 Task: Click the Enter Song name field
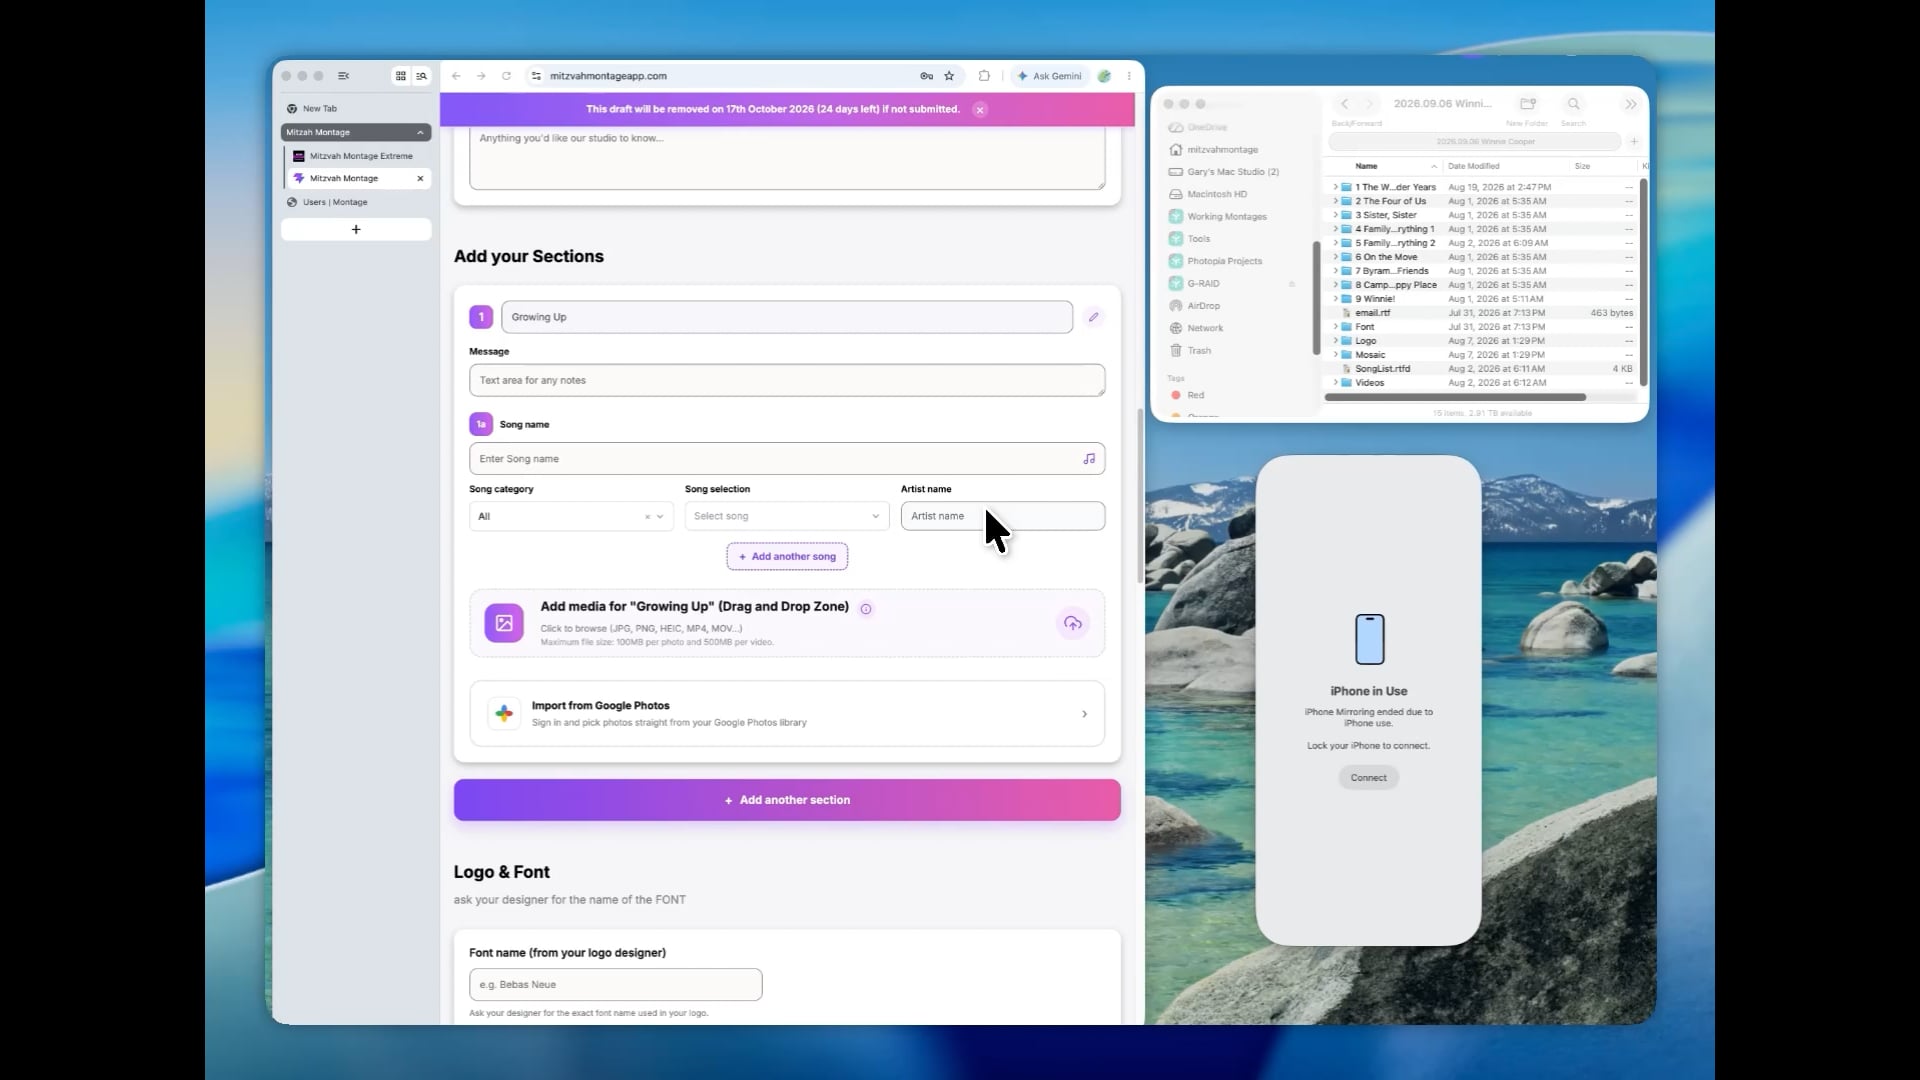click(x=787, y=459)
